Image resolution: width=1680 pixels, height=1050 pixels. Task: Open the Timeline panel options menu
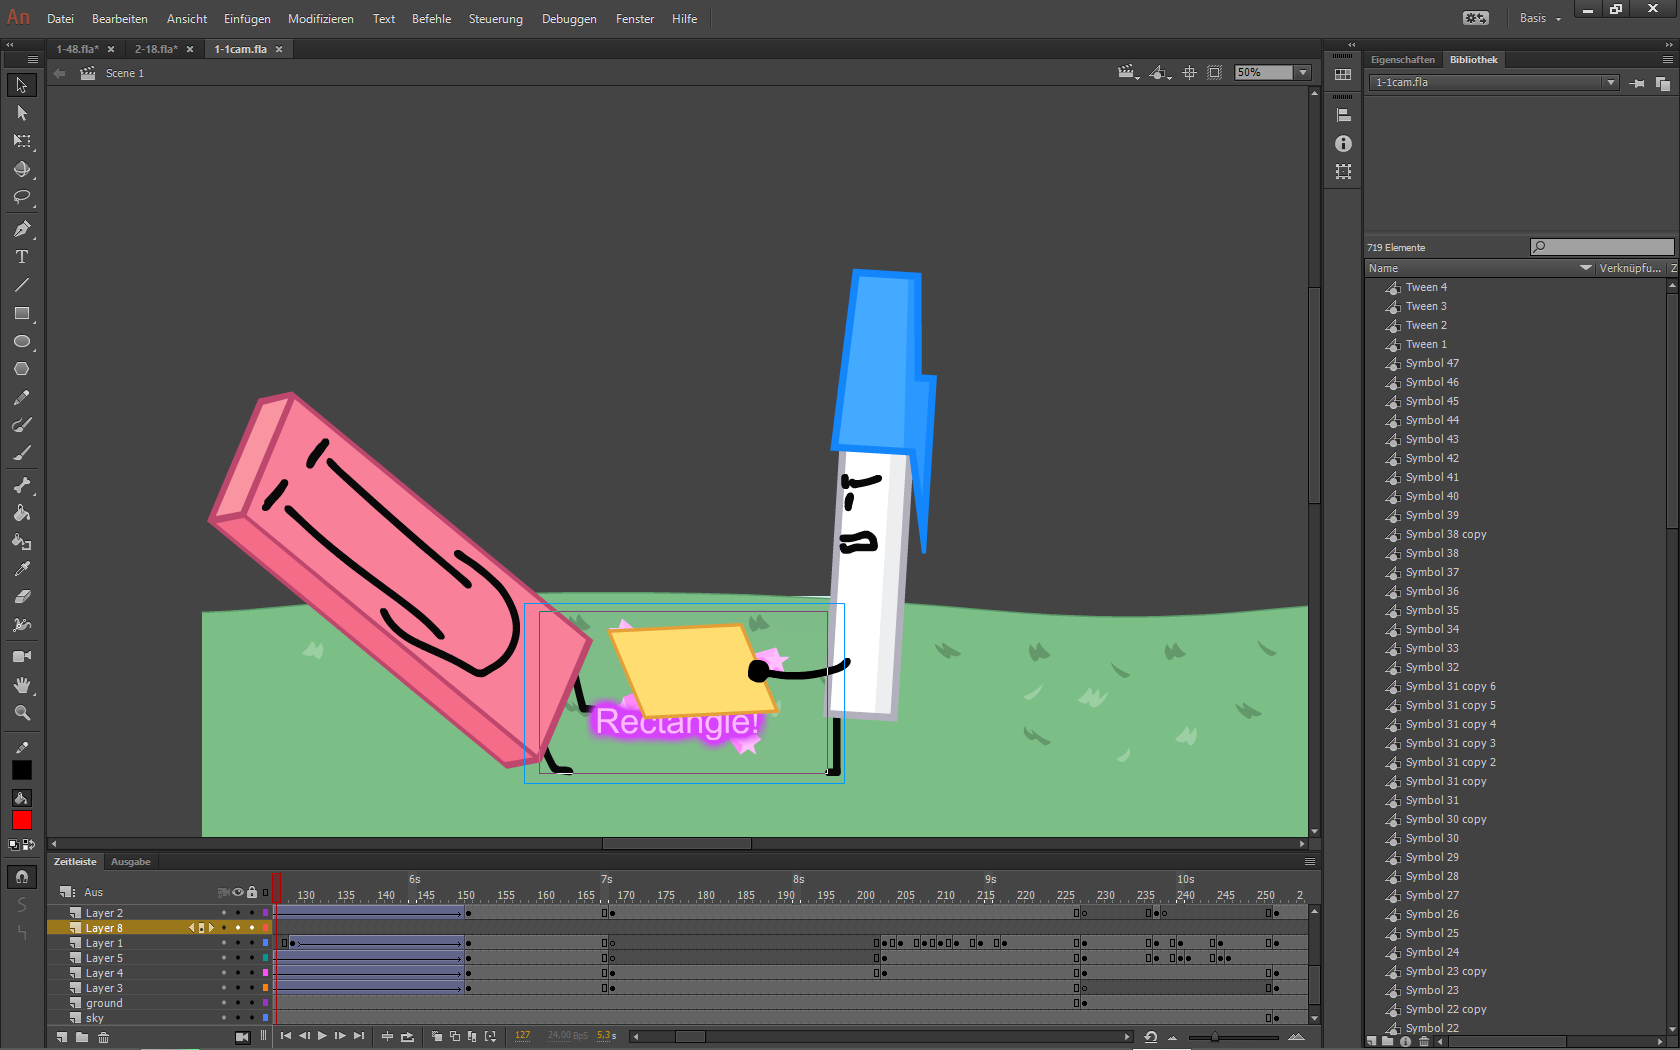[1310, 861]
